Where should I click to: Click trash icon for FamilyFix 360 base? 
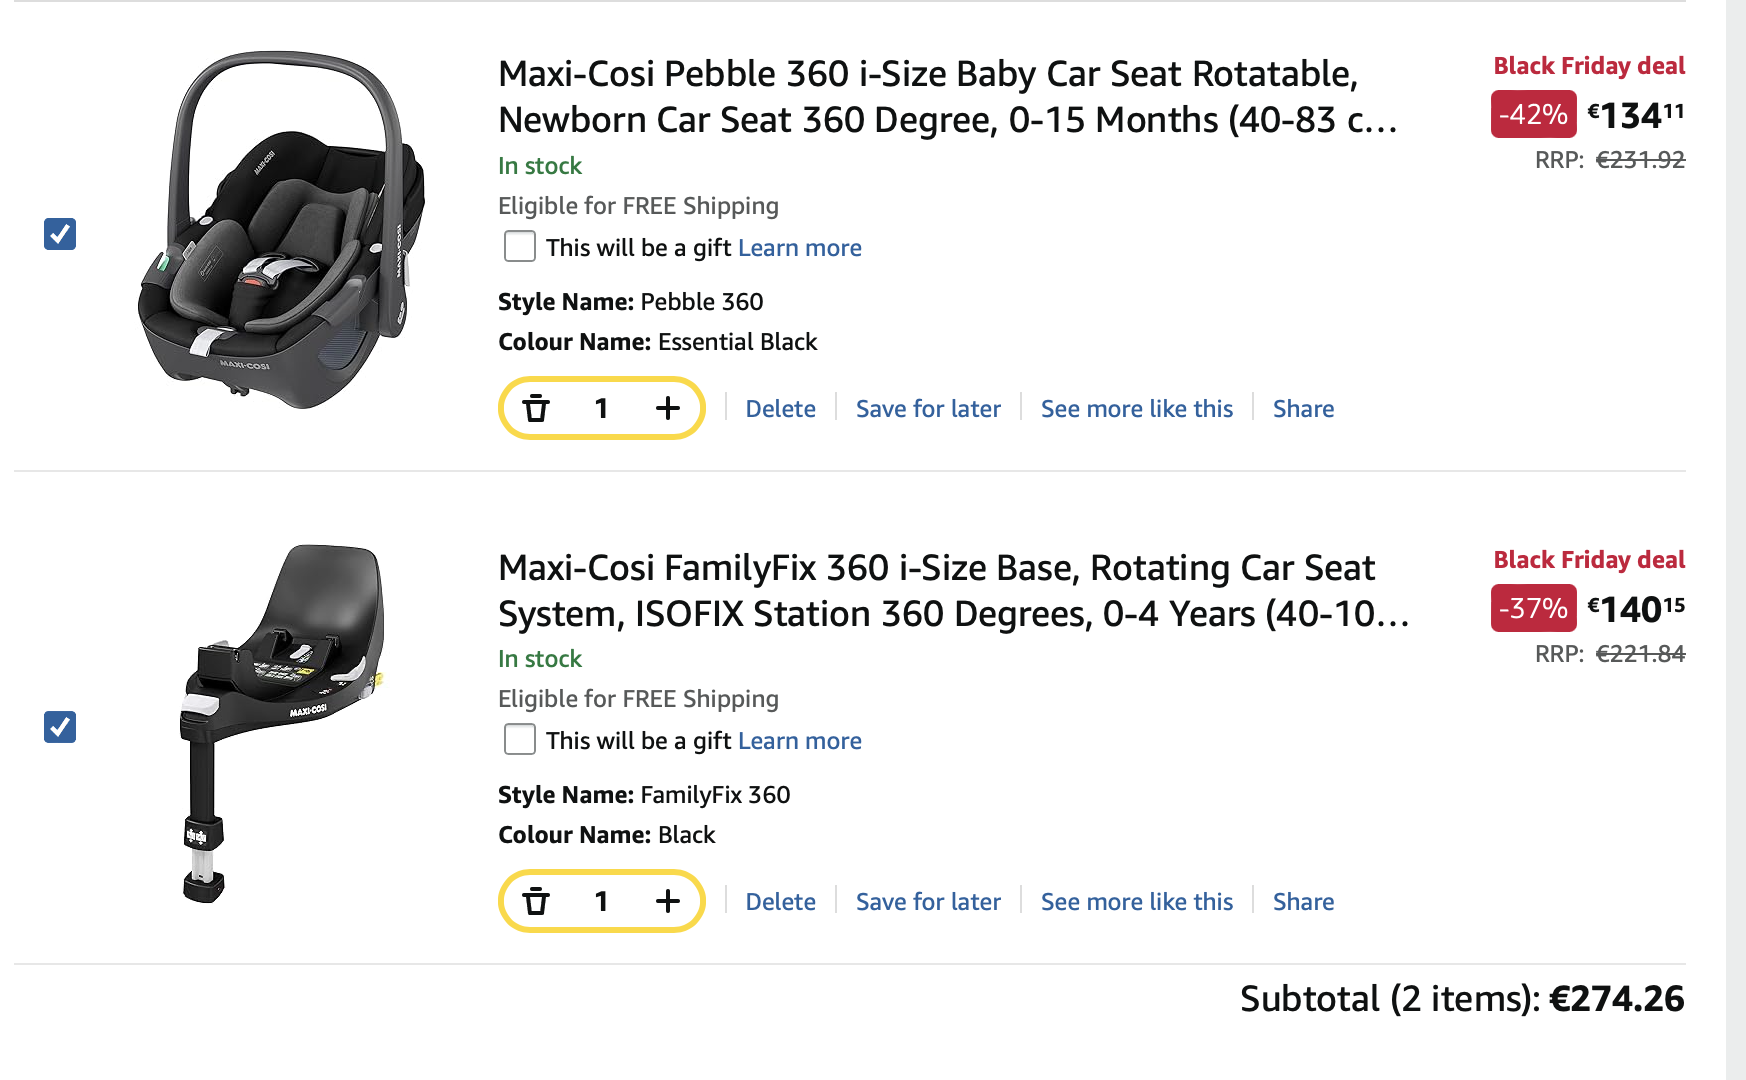click(x=536, y=901)
